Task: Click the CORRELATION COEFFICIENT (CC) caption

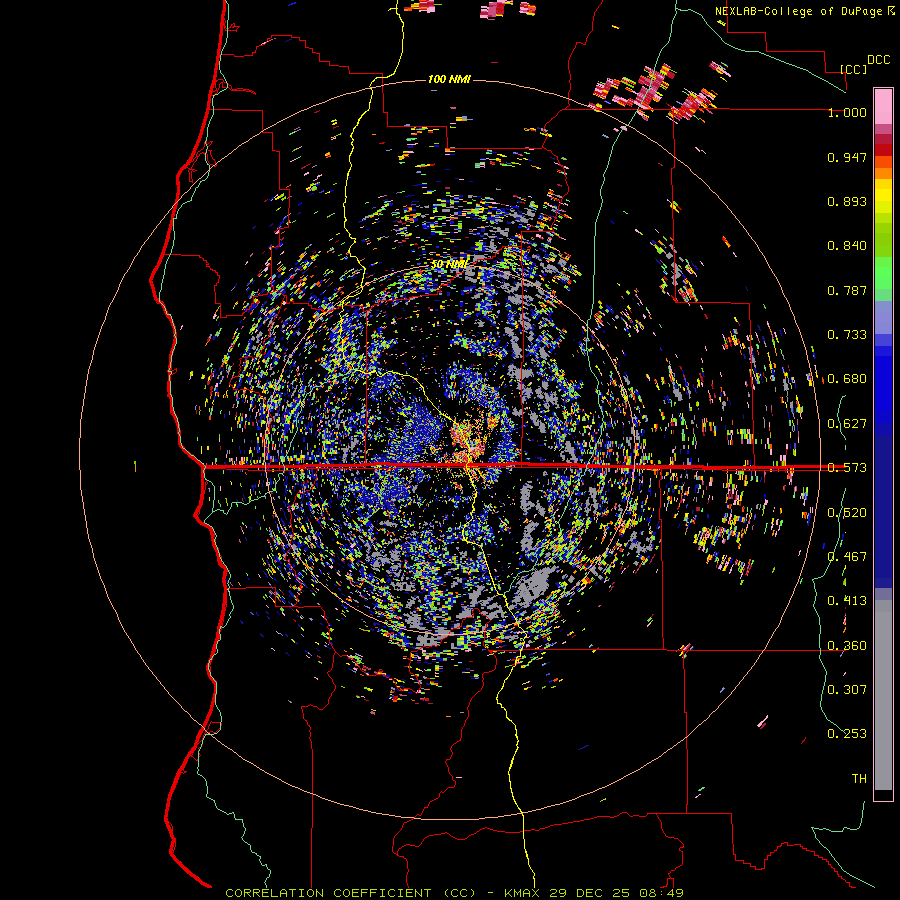Action: (x=351, y=893)
